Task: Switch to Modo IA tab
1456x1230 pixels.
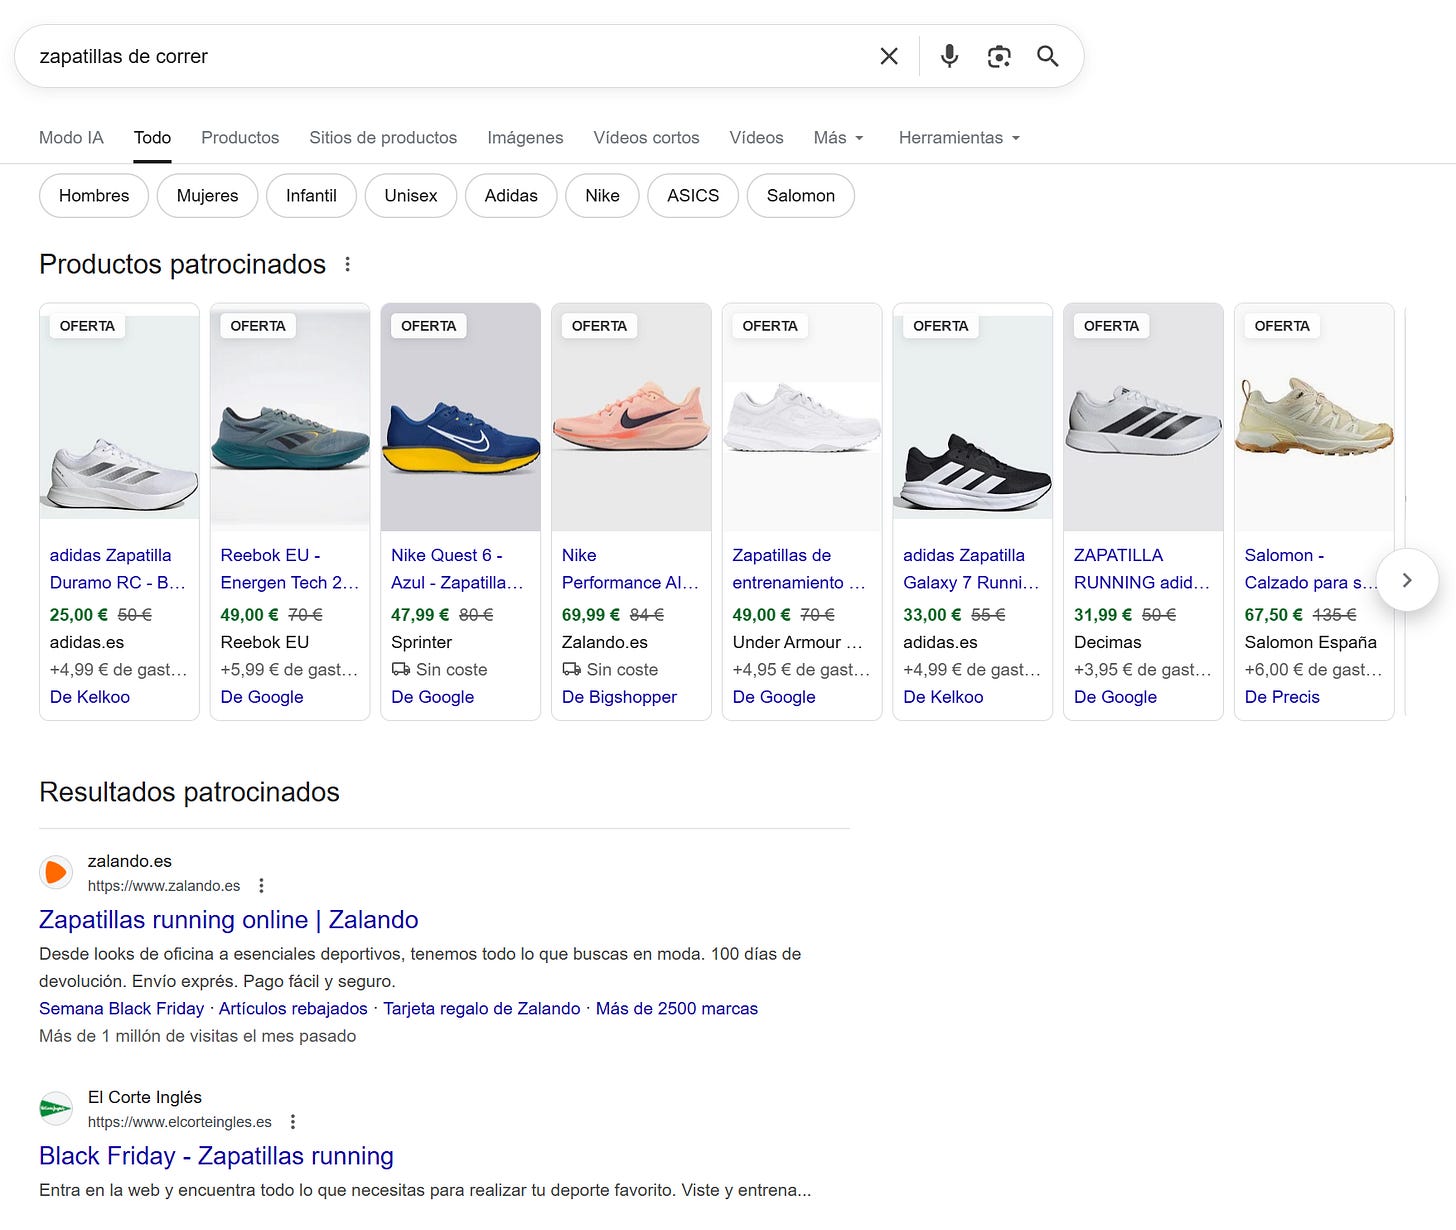Action: [71, 138]
